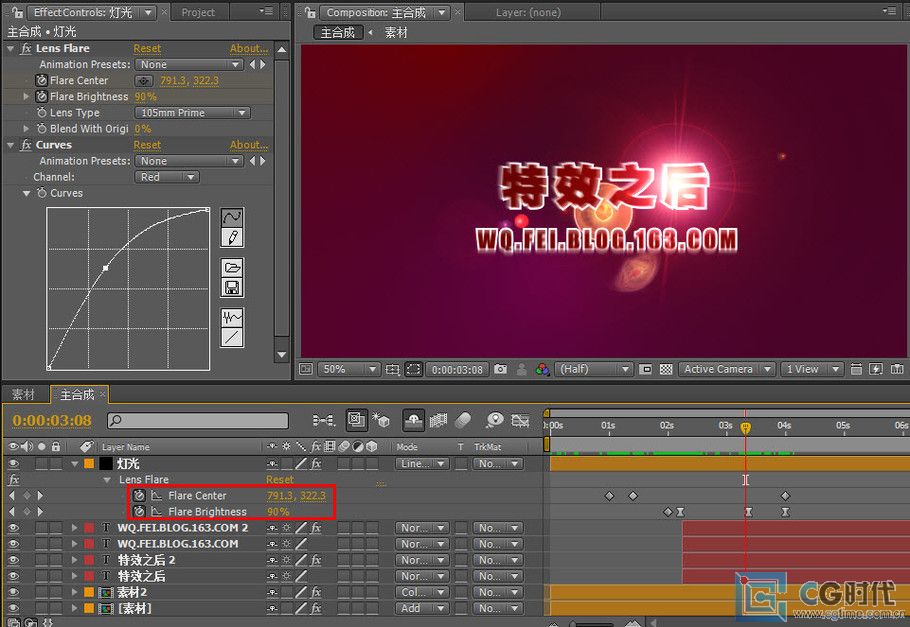Screen dimensions: 910x627
Task: Smooth the curve using the waveform icon
Action: click(x=232, y=318)
